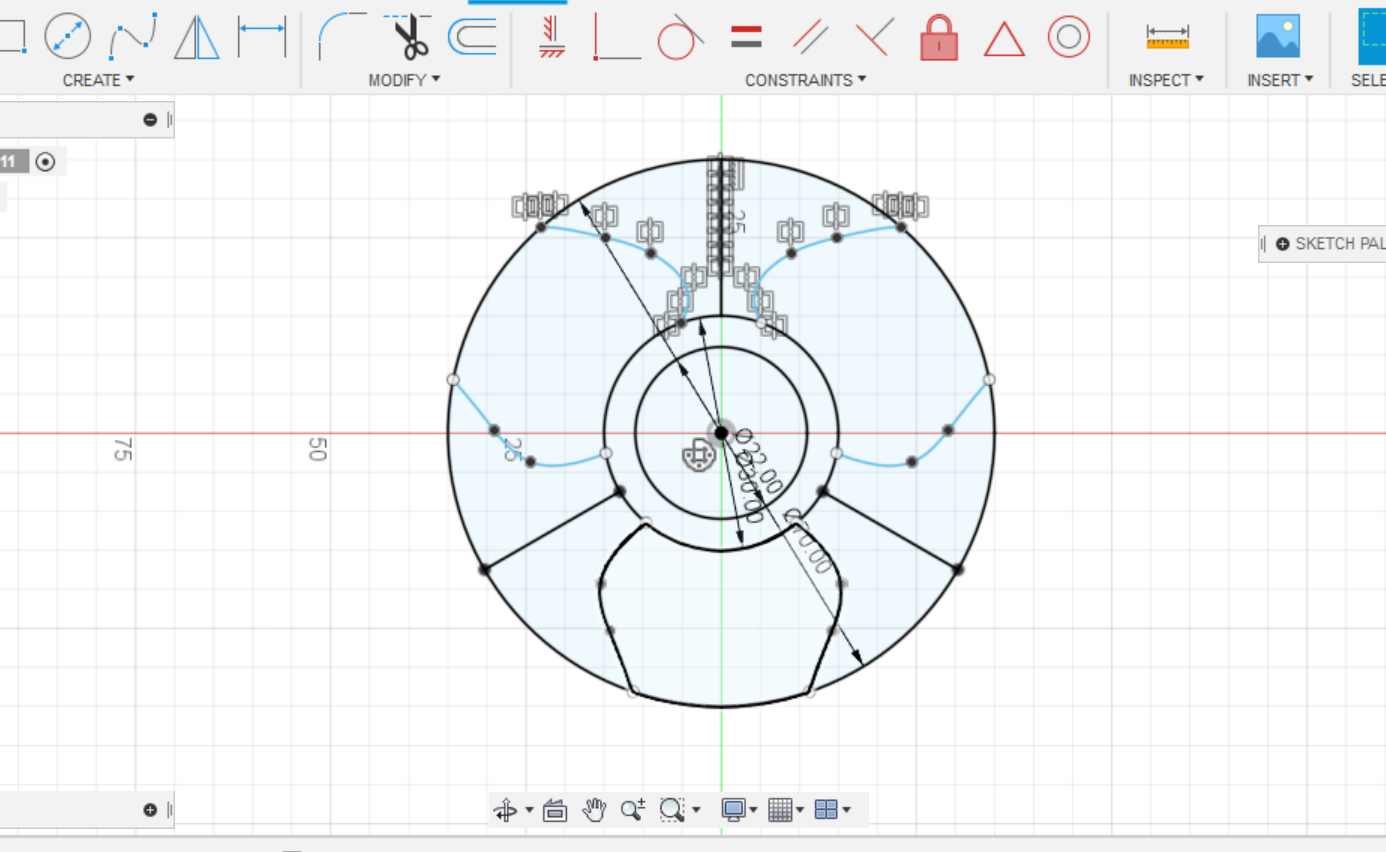Open the MODIFY dropdown menu
Screen dimensions: 1386x852
tap(404, 80)
